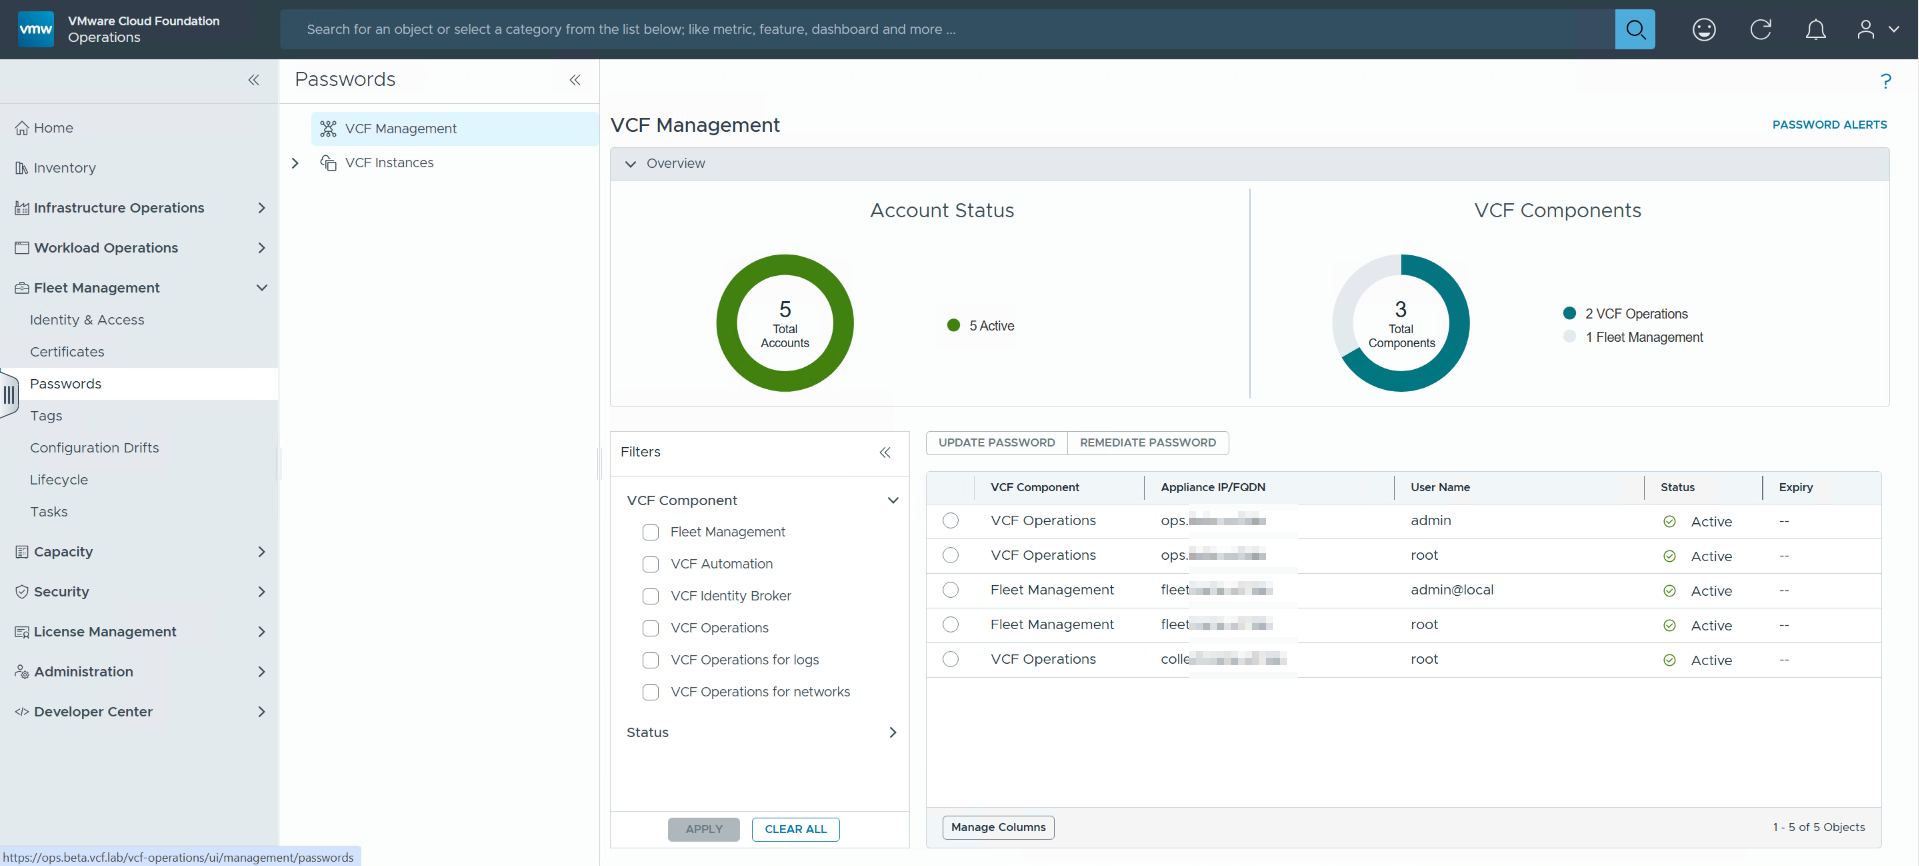This screenshot has width=1919, height=866.
Task: Click REMEDIATE PASSWORD button
Action: pos(1148,443)
